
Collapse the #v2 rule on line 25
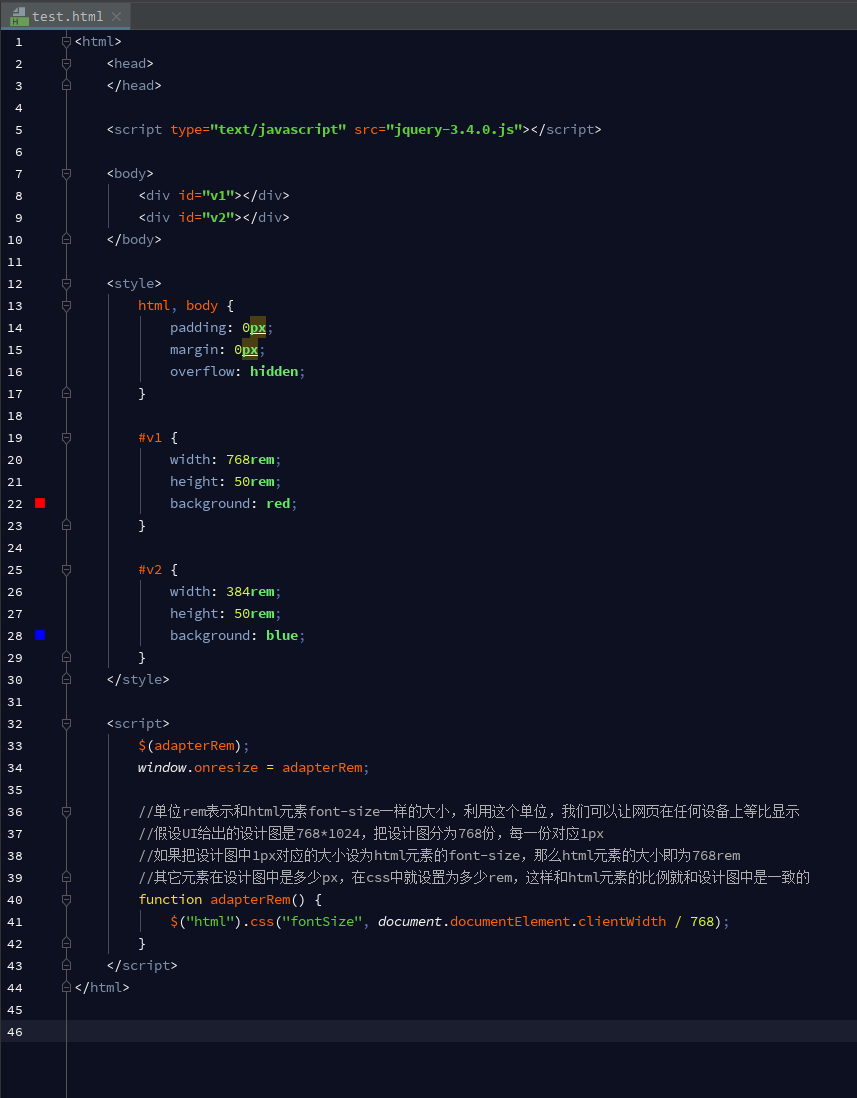(67, 569)
